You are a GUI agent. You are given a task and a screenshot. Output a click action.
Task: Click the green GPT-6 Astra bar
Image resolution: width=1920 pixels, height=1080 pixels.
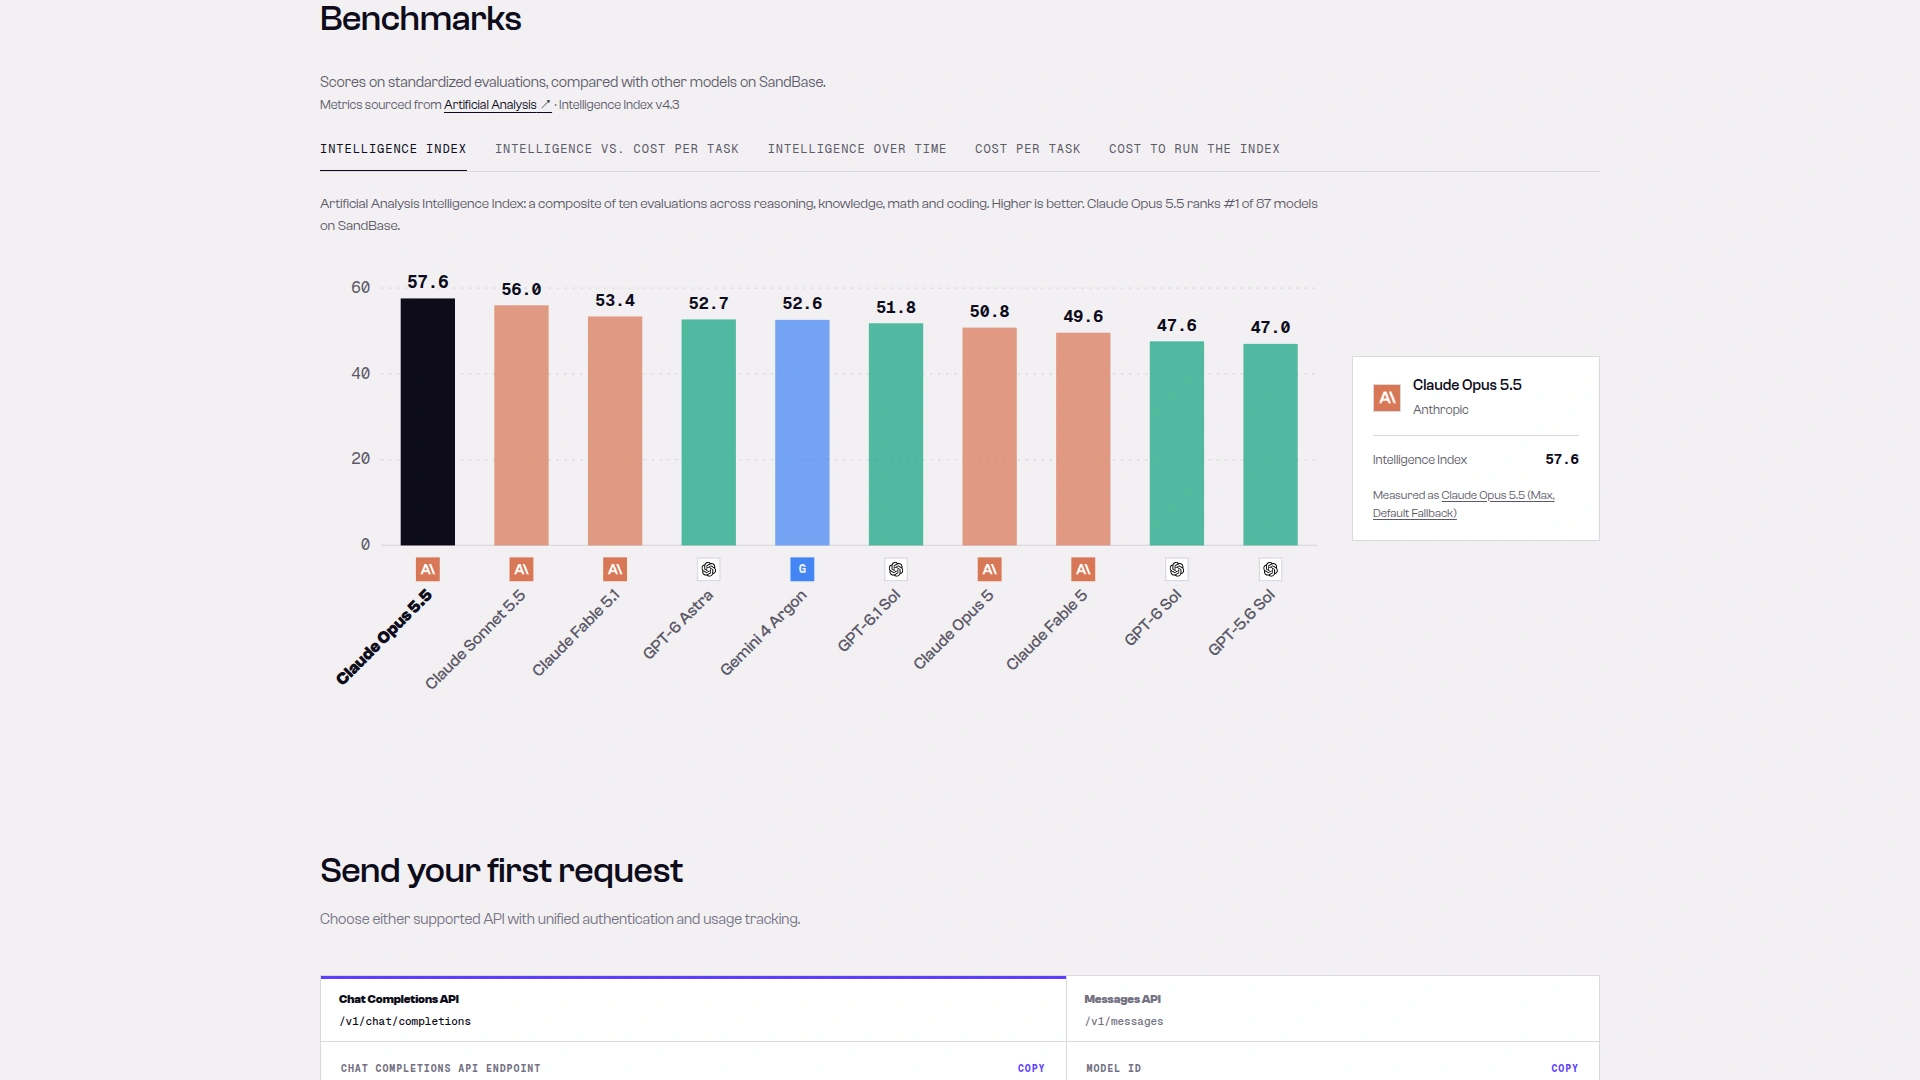pyautogui.click(x=708, y=432)
